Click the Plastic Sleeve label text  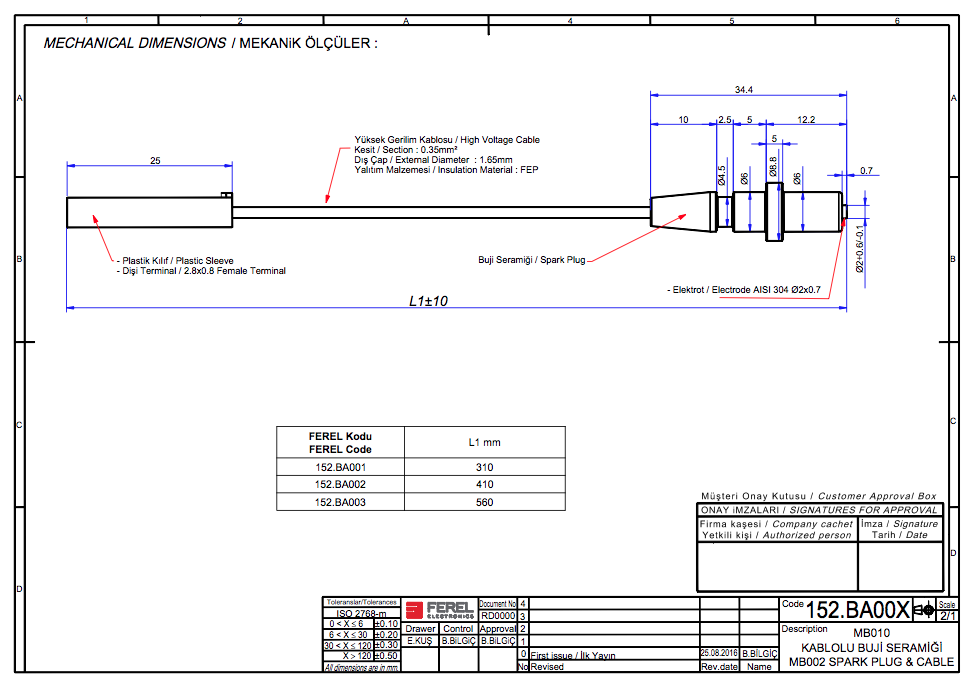pos(176,260)
